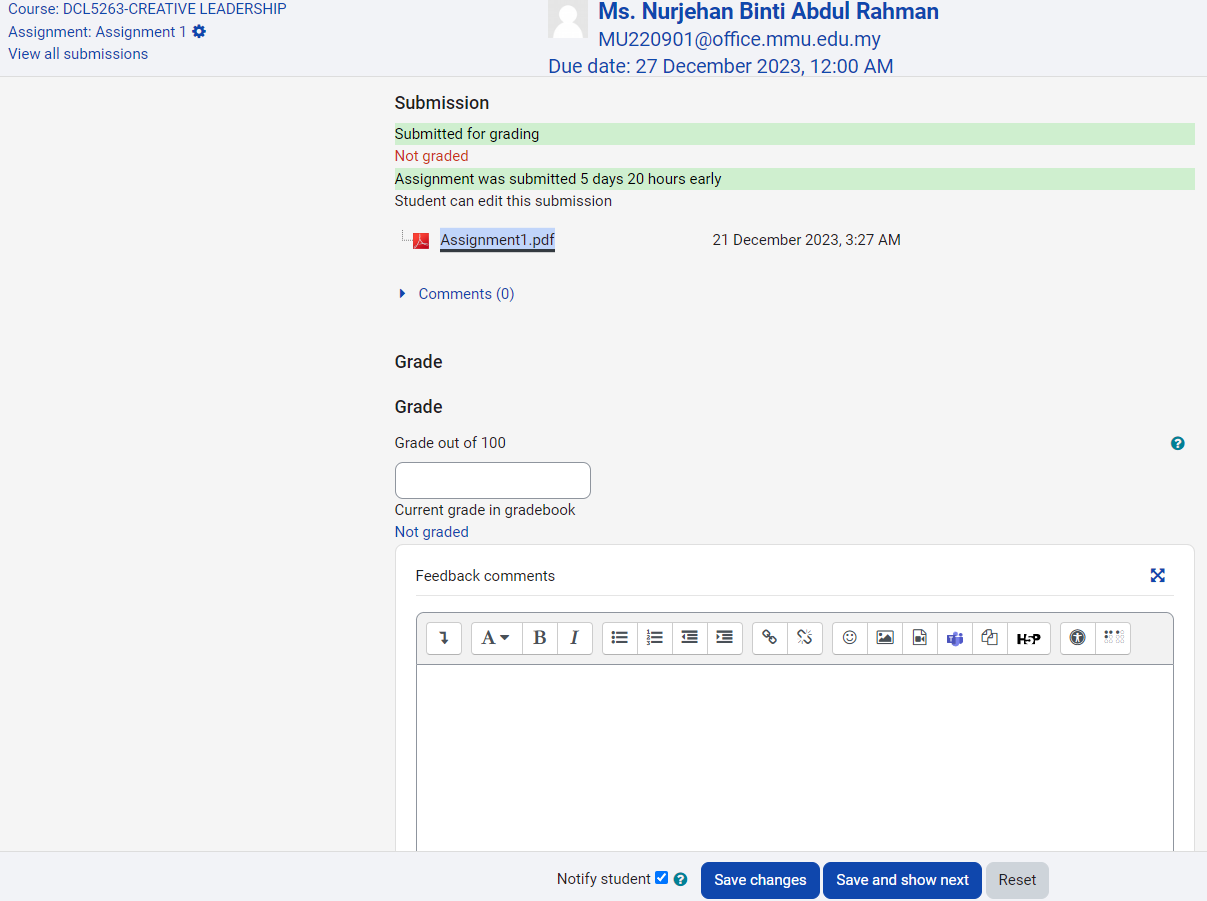The image size is (1207, 901).
Task: Expand feedback comments editor to fullscreen
Action: [x=1157, y=575]
